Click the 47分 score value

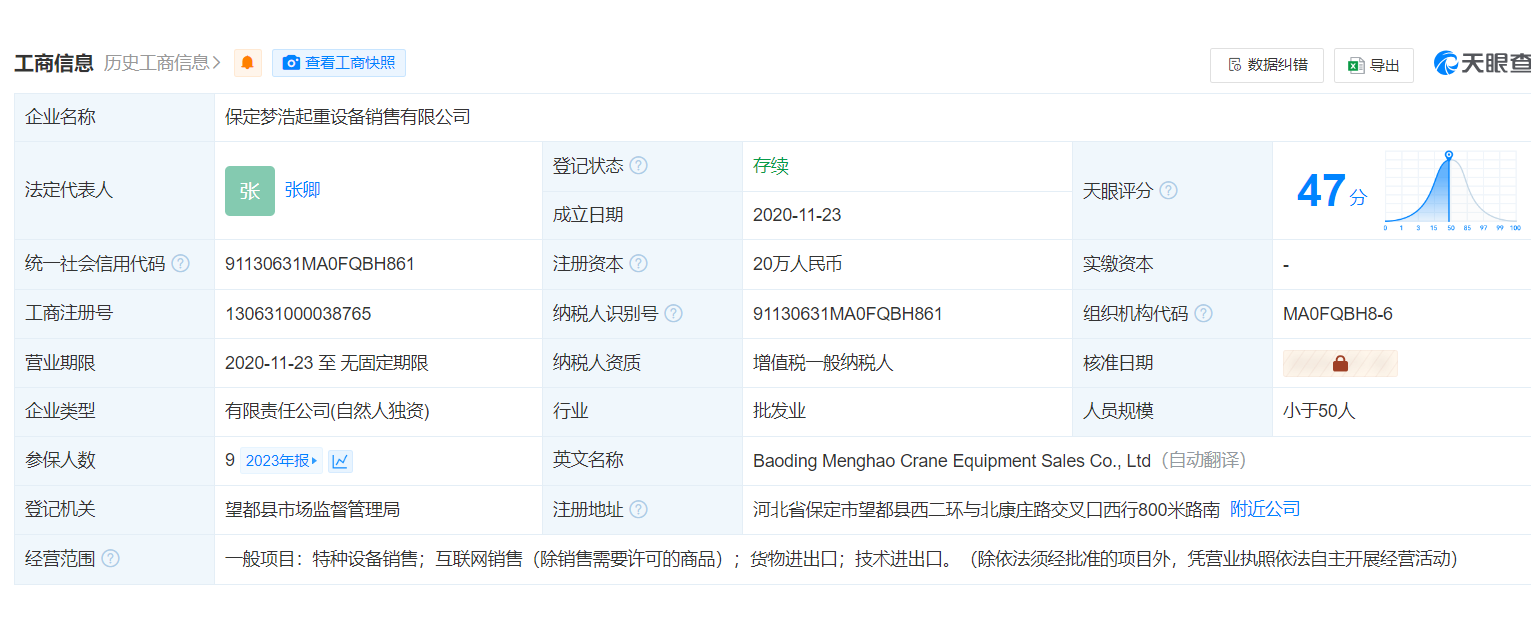tap(1331, 190)
